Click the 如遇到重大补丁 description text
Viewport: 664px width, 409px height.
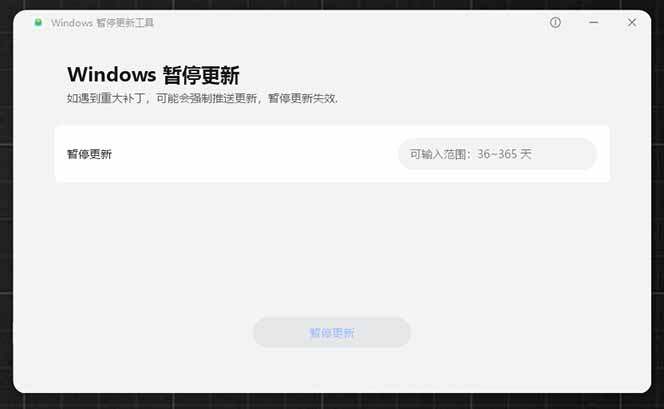(202, 98)
